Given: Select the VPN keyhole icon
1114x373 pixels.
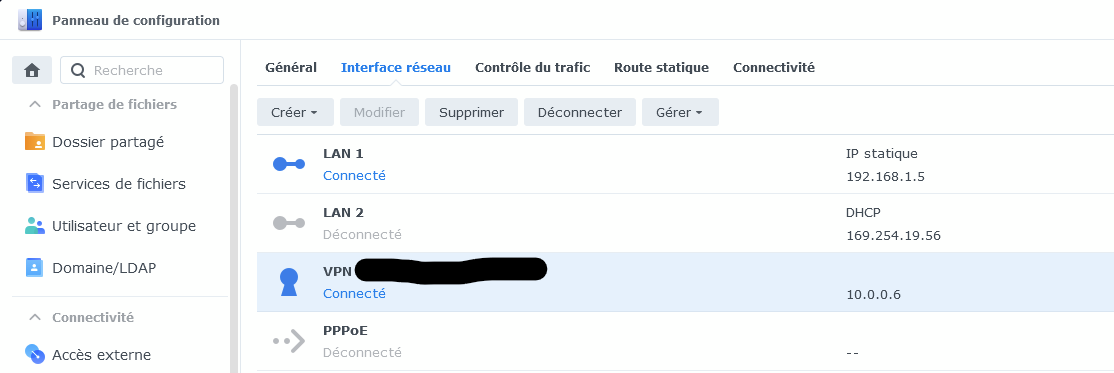Looking at the screenshot, I should pyautogui.click(x=288, y=282).
